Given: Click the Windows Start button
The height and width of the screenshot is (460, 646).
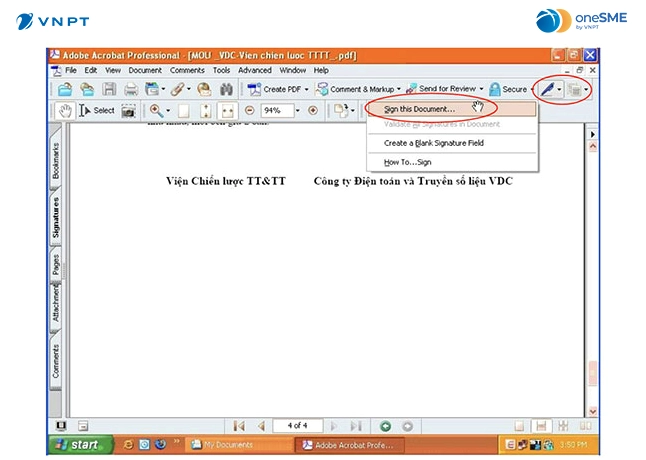Looking at the screenshot, I should point(81,445).
